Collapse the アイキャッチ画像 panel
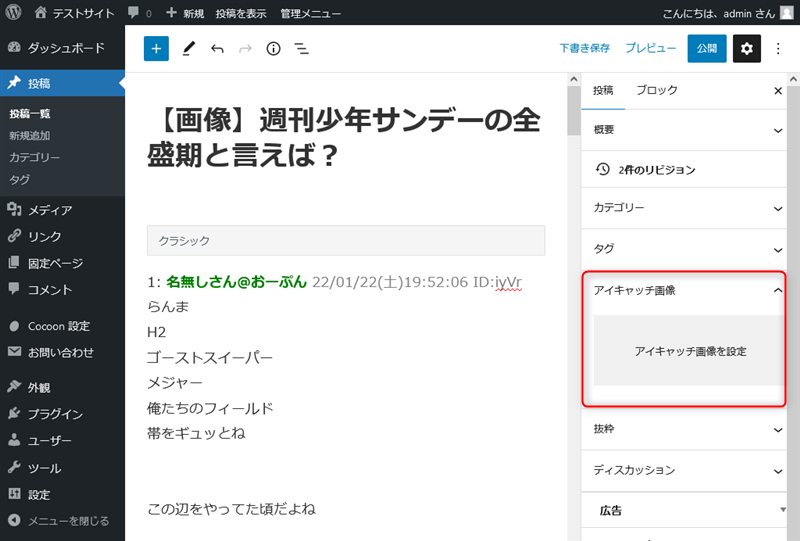The height and width of the screenshot is (541, 800). pyautogui.click(x=684, y=290)
